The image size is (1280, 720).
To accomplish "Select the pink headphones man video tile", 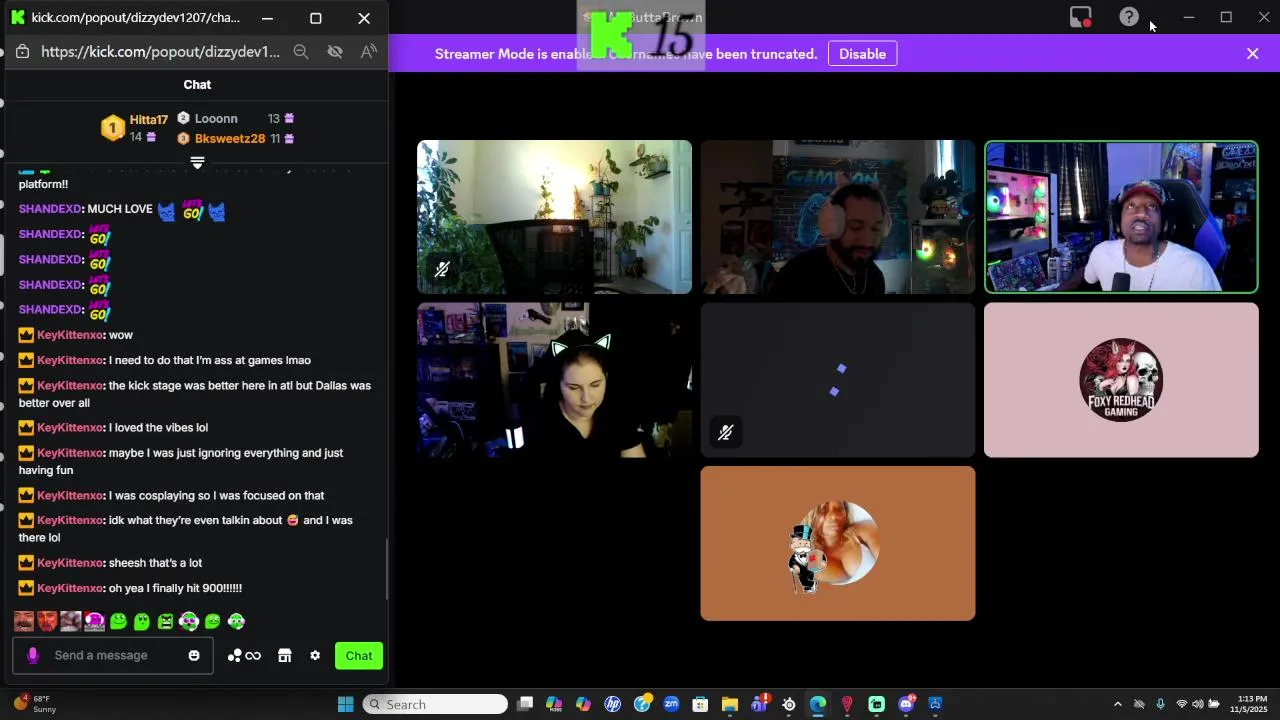I will pos(838,217).
